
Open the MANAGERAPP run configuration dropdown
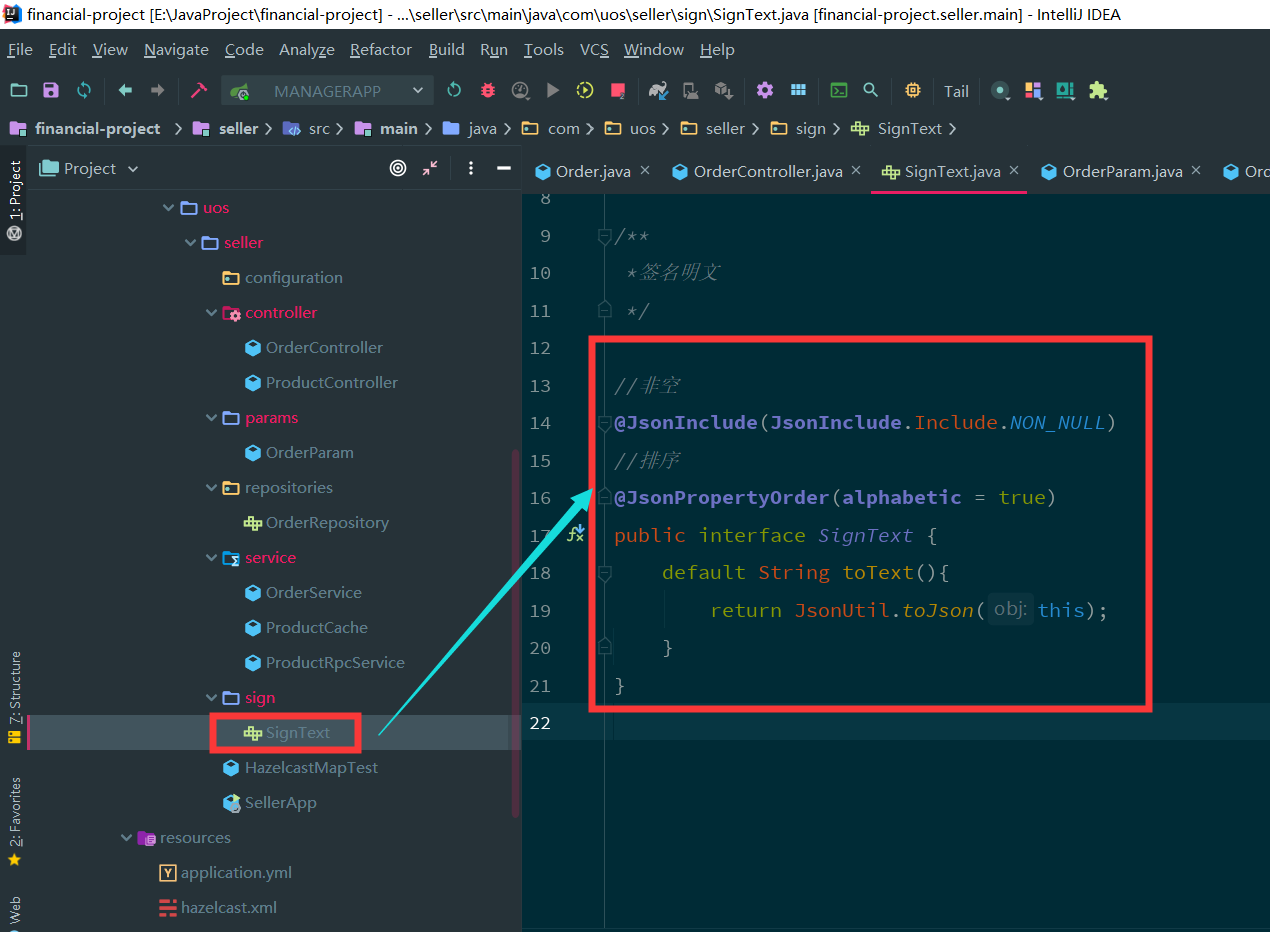tap(327, 91)
